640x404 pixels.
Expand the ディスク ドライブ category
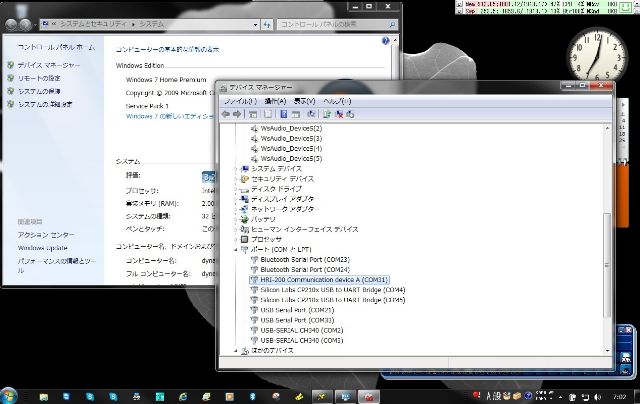tap(236, 188)
